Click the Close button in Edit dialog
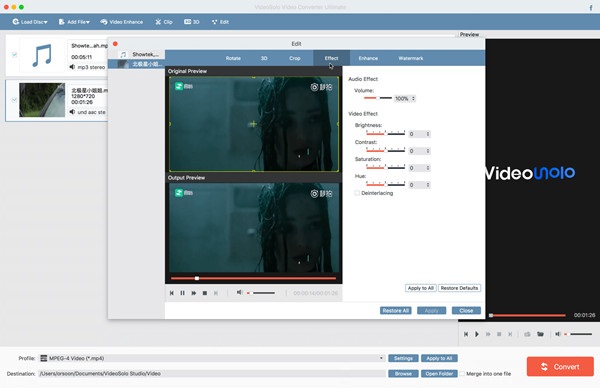Viewport: 600px width, 388px height. 466,310
